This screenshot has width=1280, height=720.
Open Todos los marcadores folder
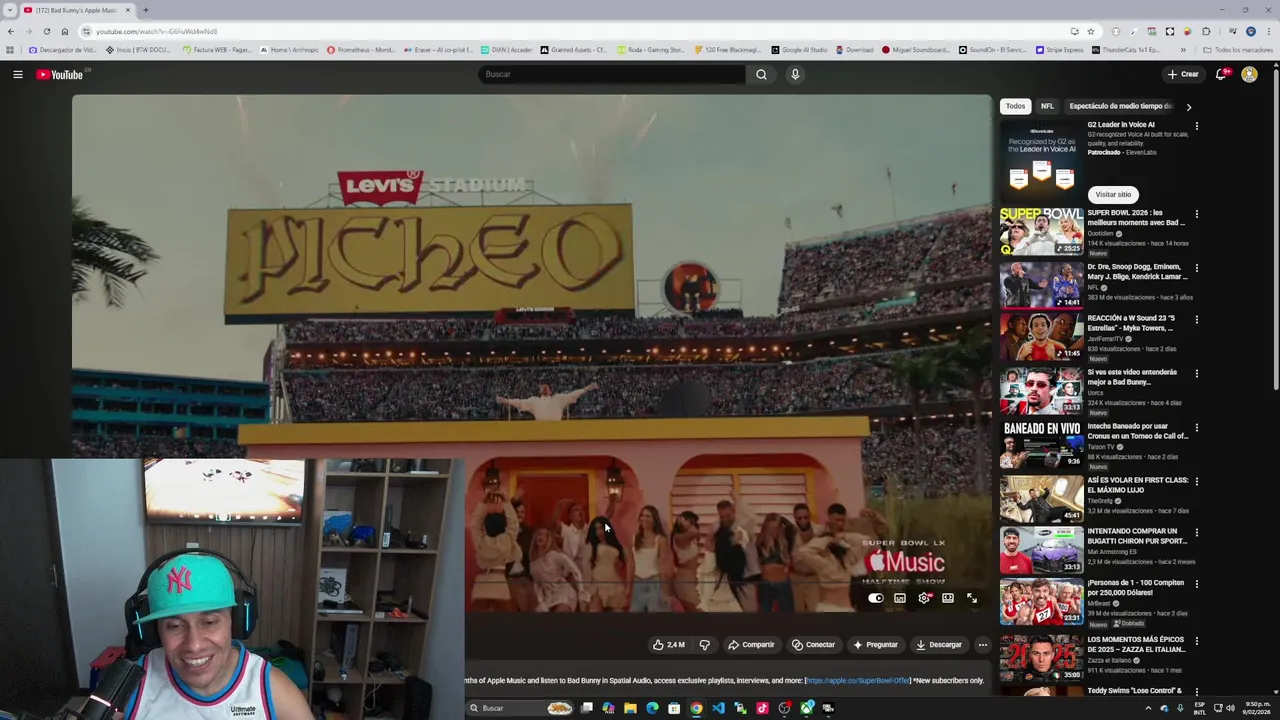coord(1237,50)
